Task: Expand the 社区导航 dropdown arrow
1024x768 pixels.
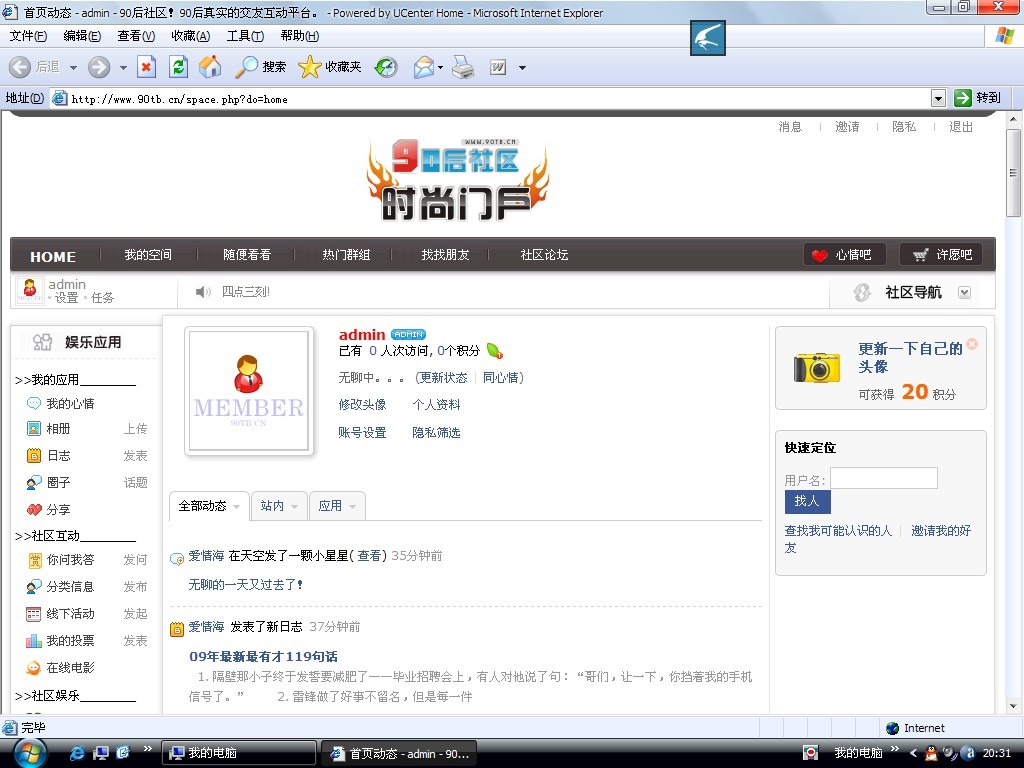Action: click(965, 293)
